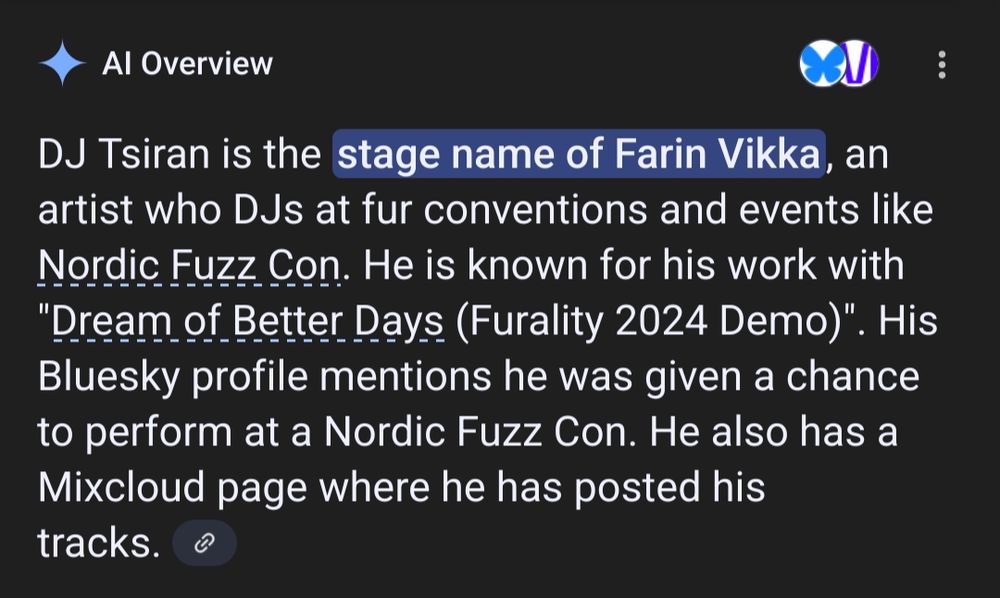Click the word 'tracks.' ending the paragraph

pyautogui.click(x=99, y=543)
